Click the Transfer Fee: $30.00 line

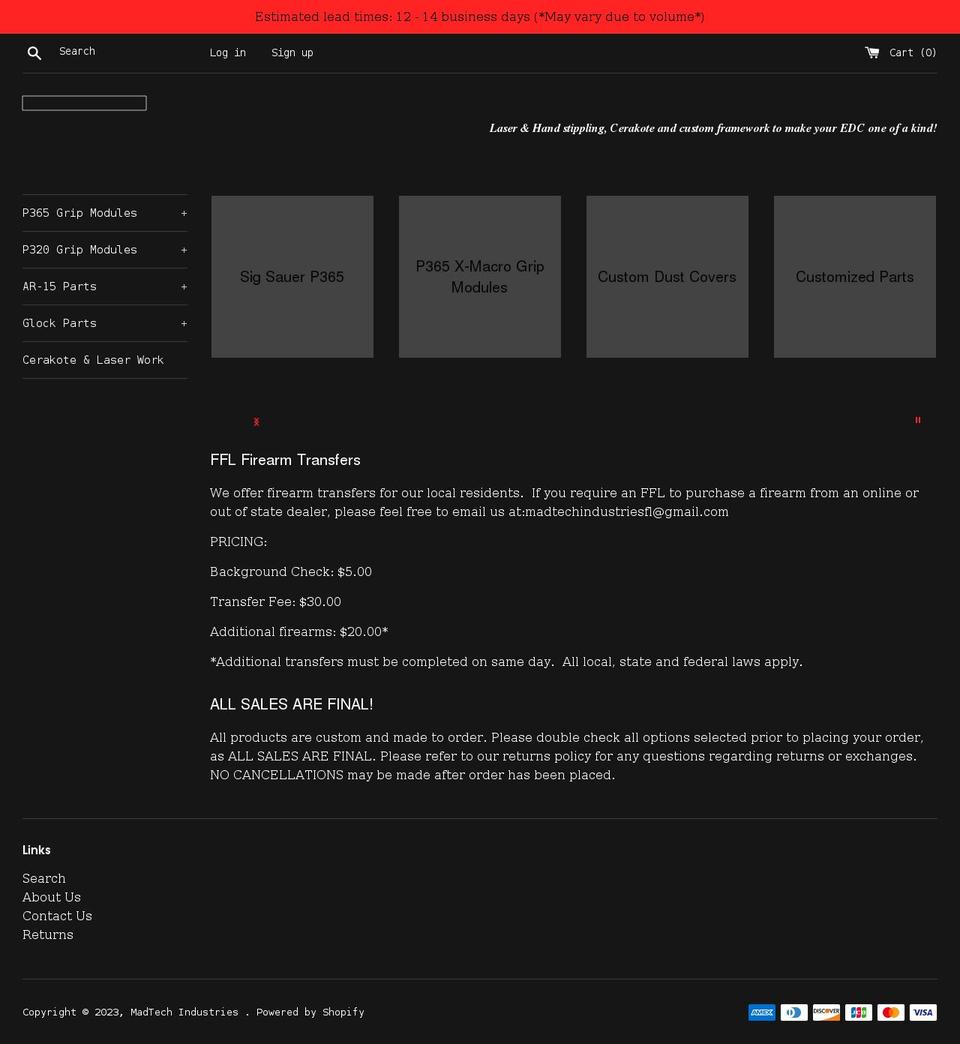click(x=276, y=601)
